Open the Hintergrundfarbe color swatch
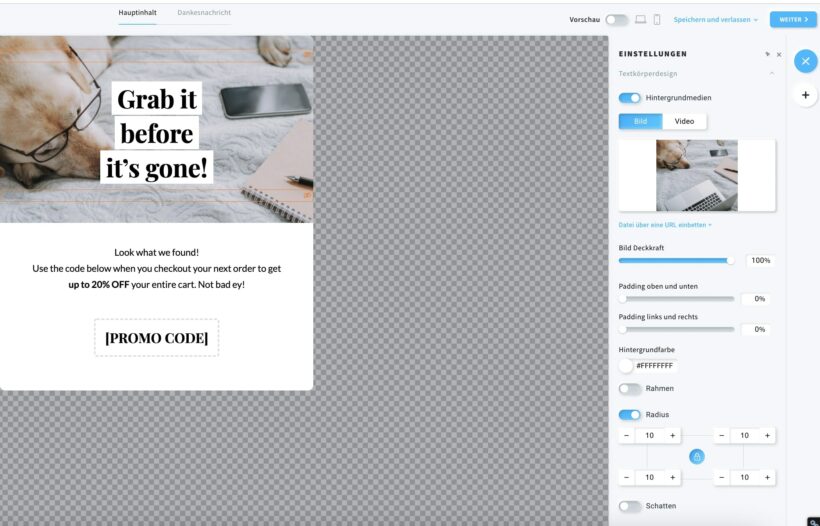Screen dimensions: 820x526 click(626, 365)
